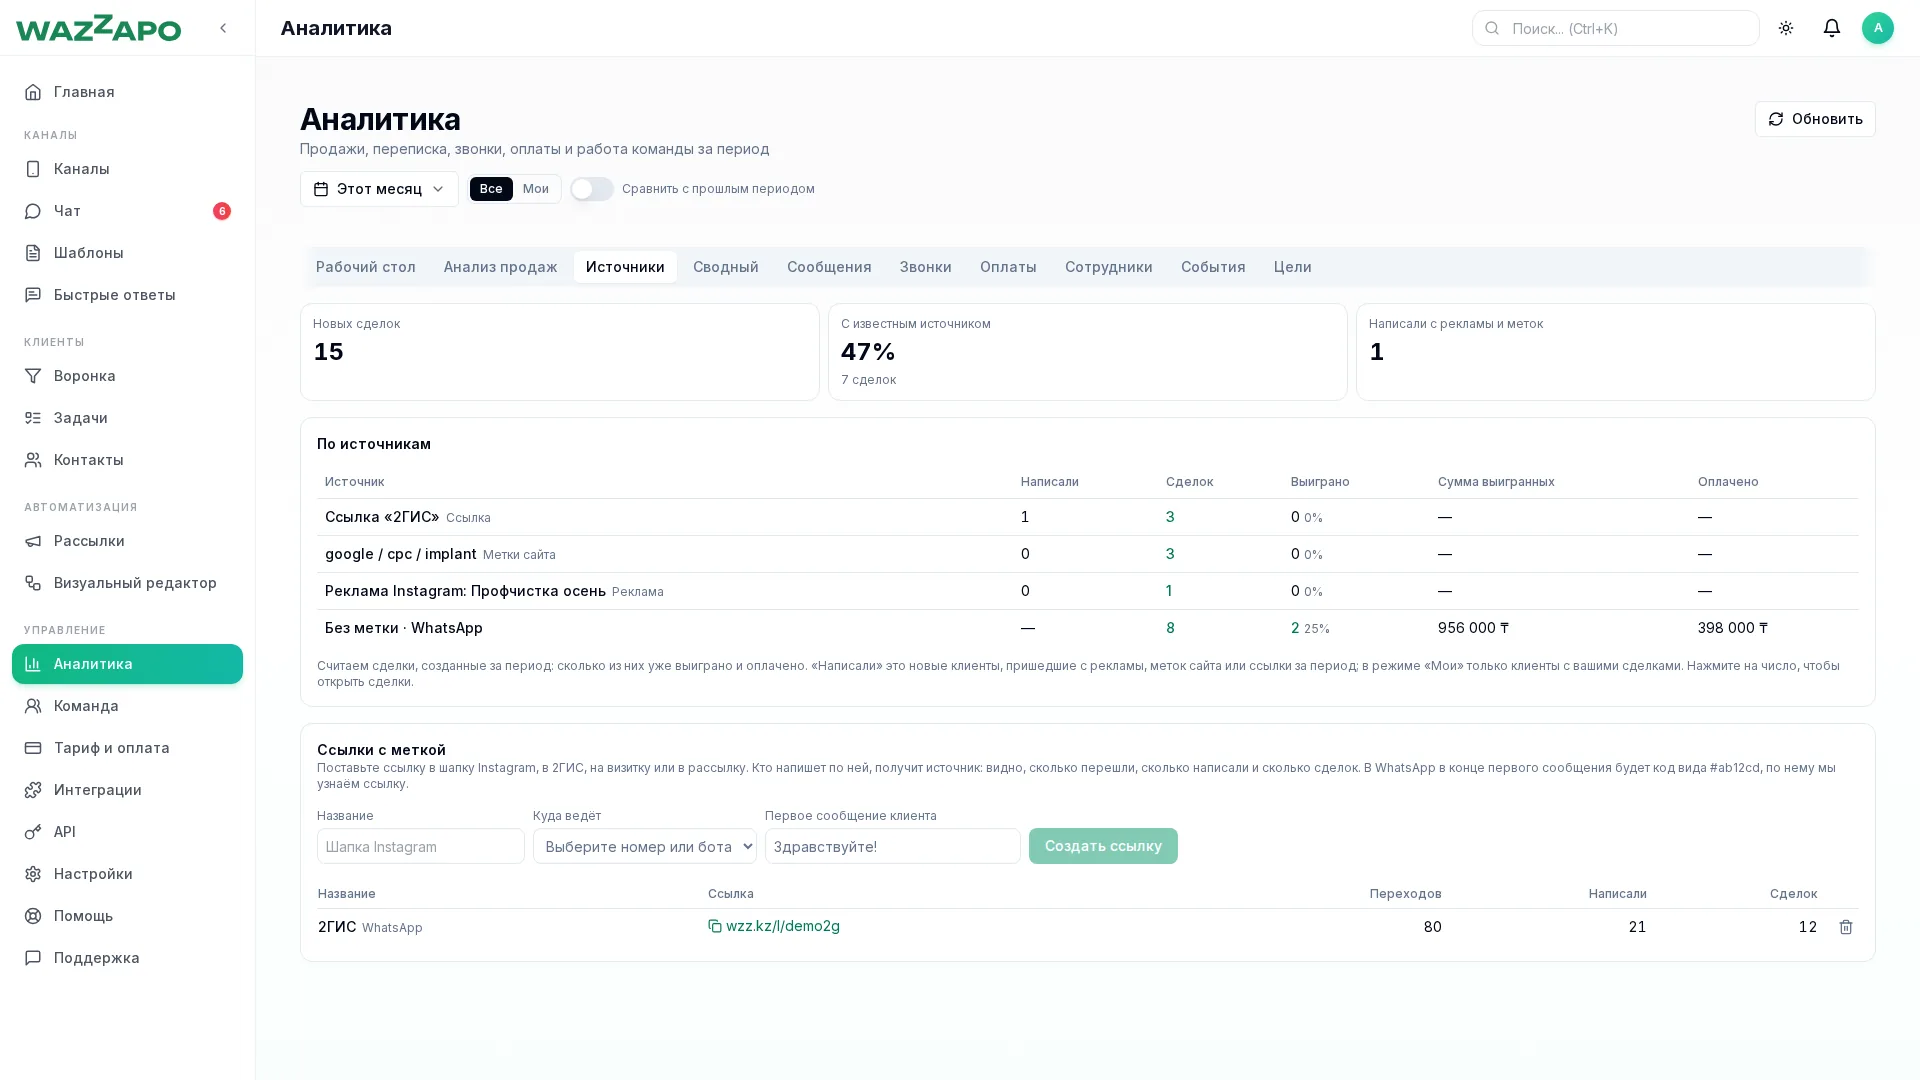Open the 3 deals for Ссылка «2ГИС»

pos(1170,517)
